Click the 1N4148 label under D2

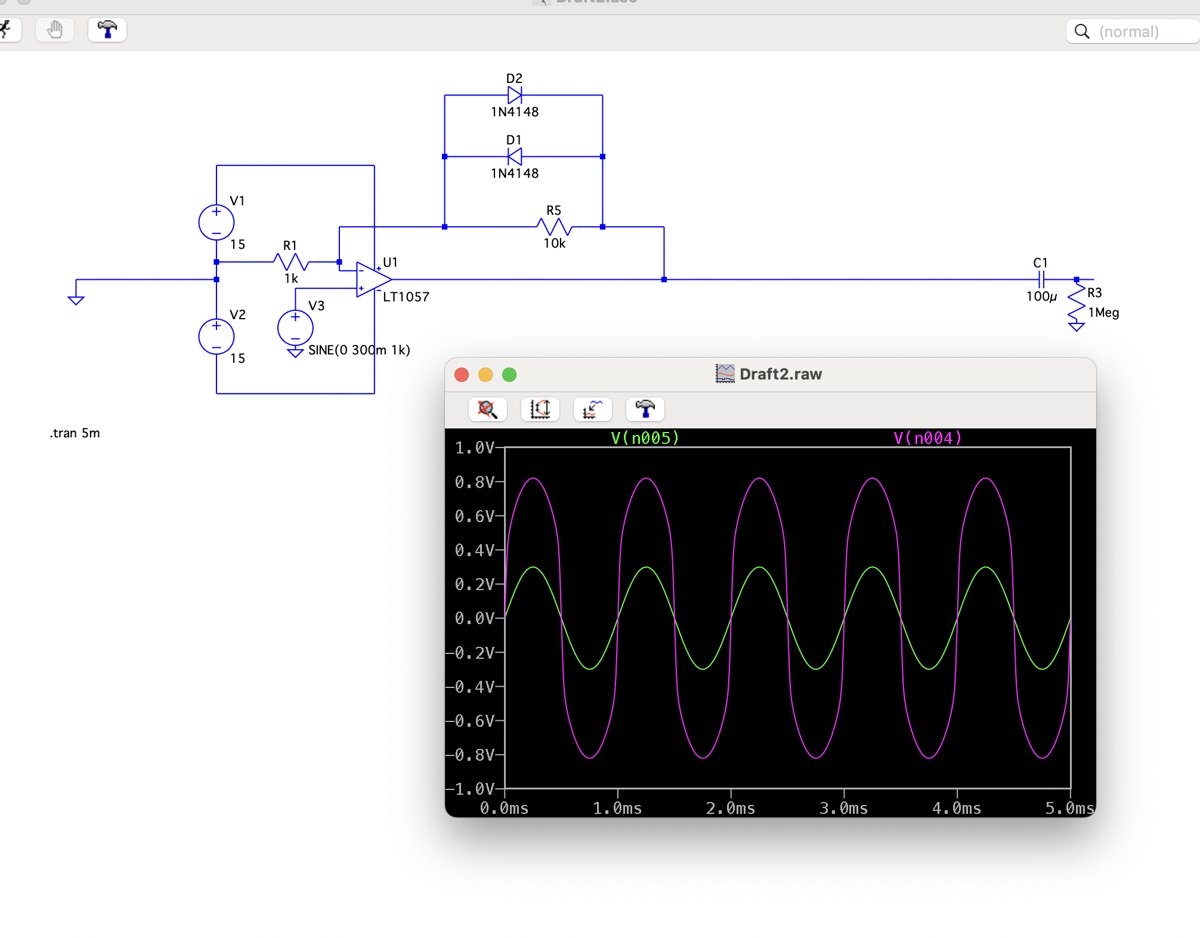(x=514, y=112)
